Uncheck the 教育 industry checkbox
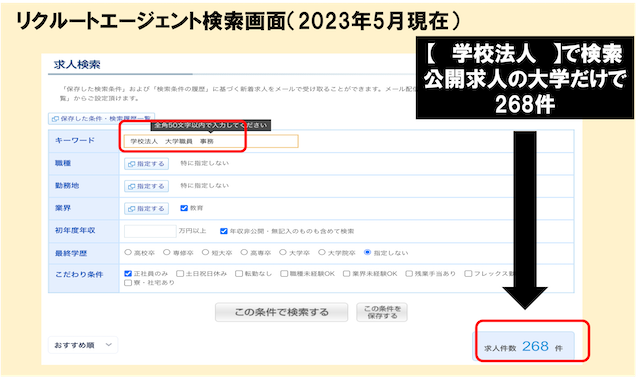The height and width of the screenshot is (377, 640). 184,208
